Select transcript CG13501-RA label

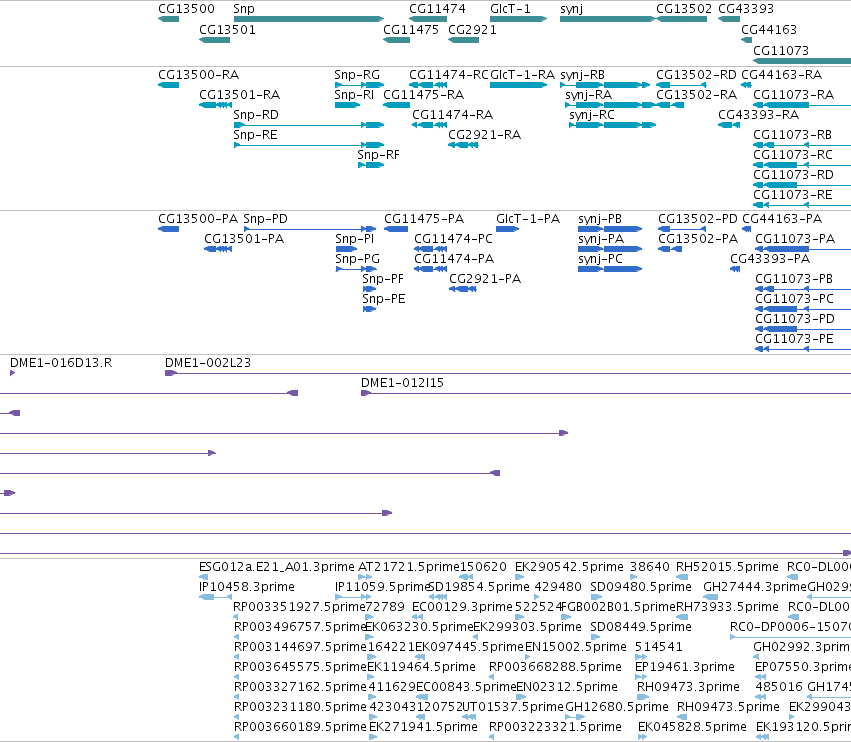click(239, 94)
